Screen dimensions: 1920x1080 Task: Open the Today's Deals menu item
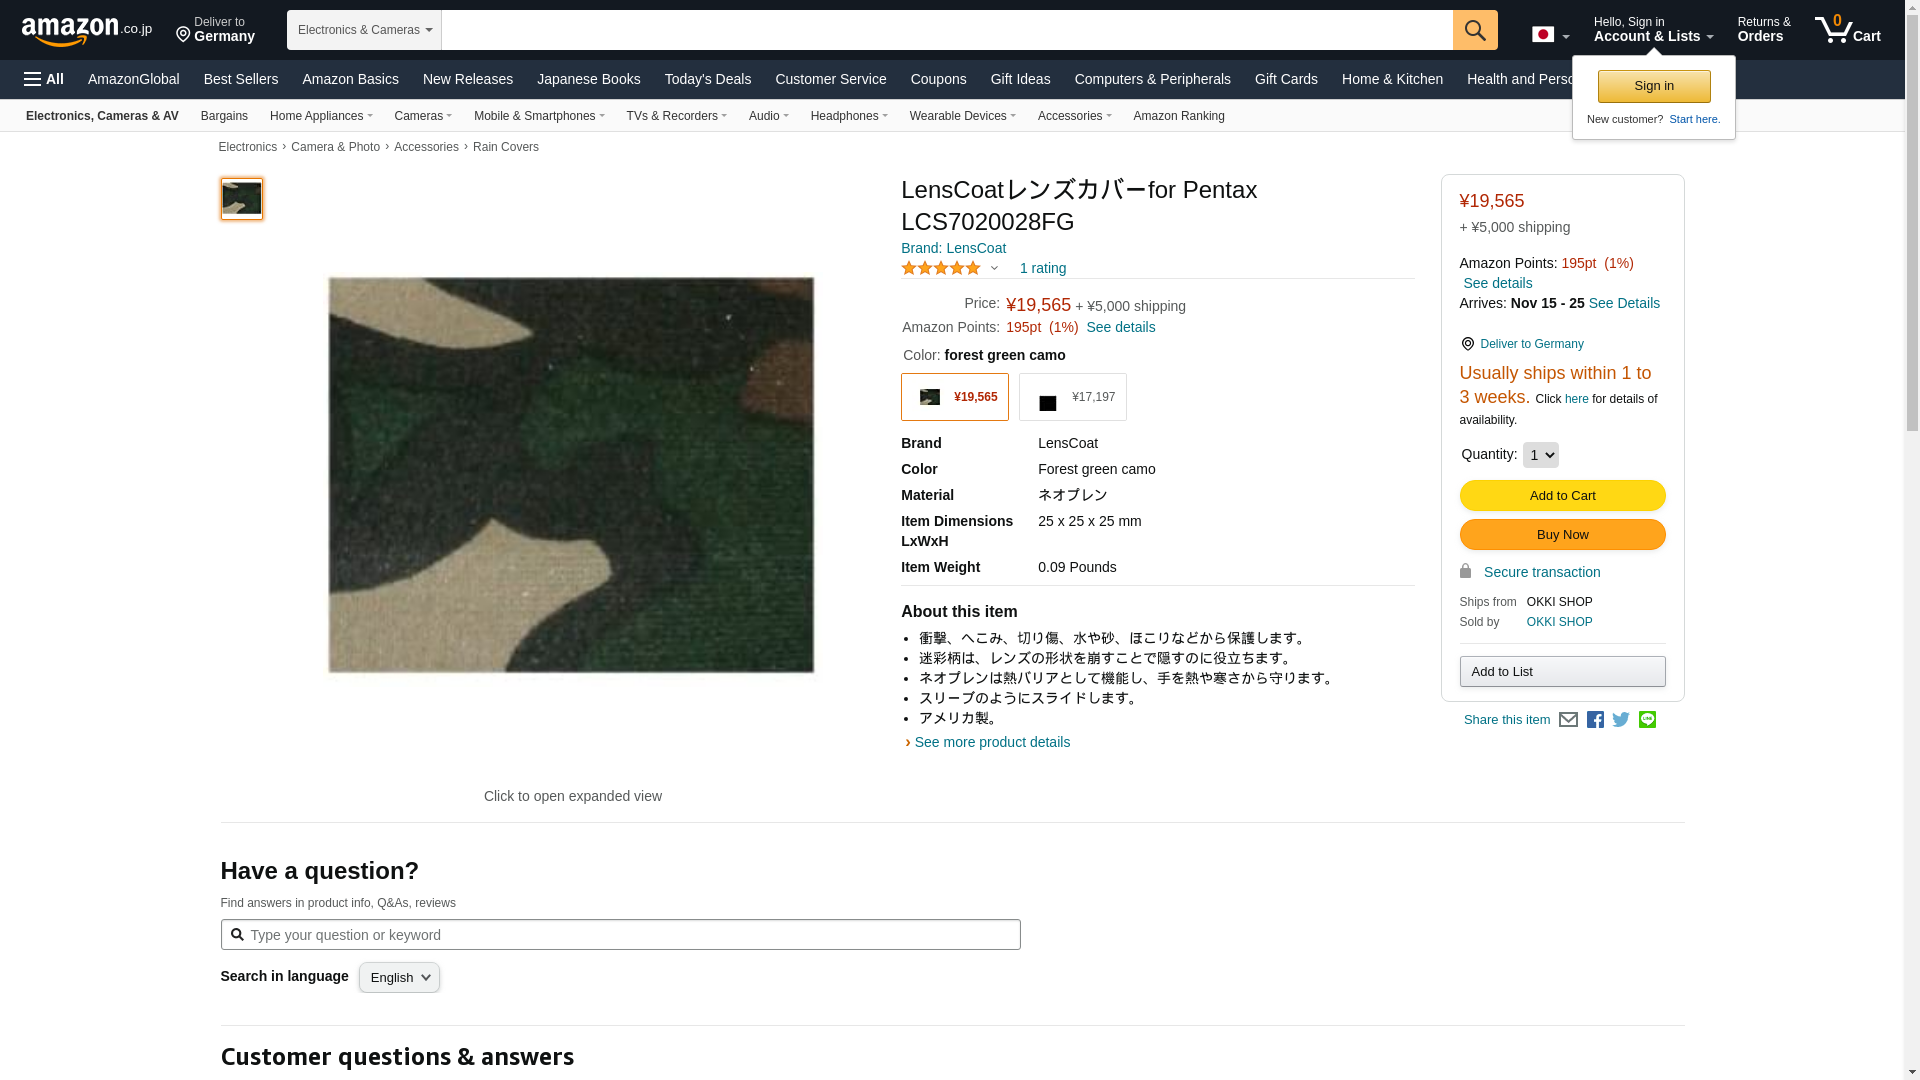click(x=708, y=79)
